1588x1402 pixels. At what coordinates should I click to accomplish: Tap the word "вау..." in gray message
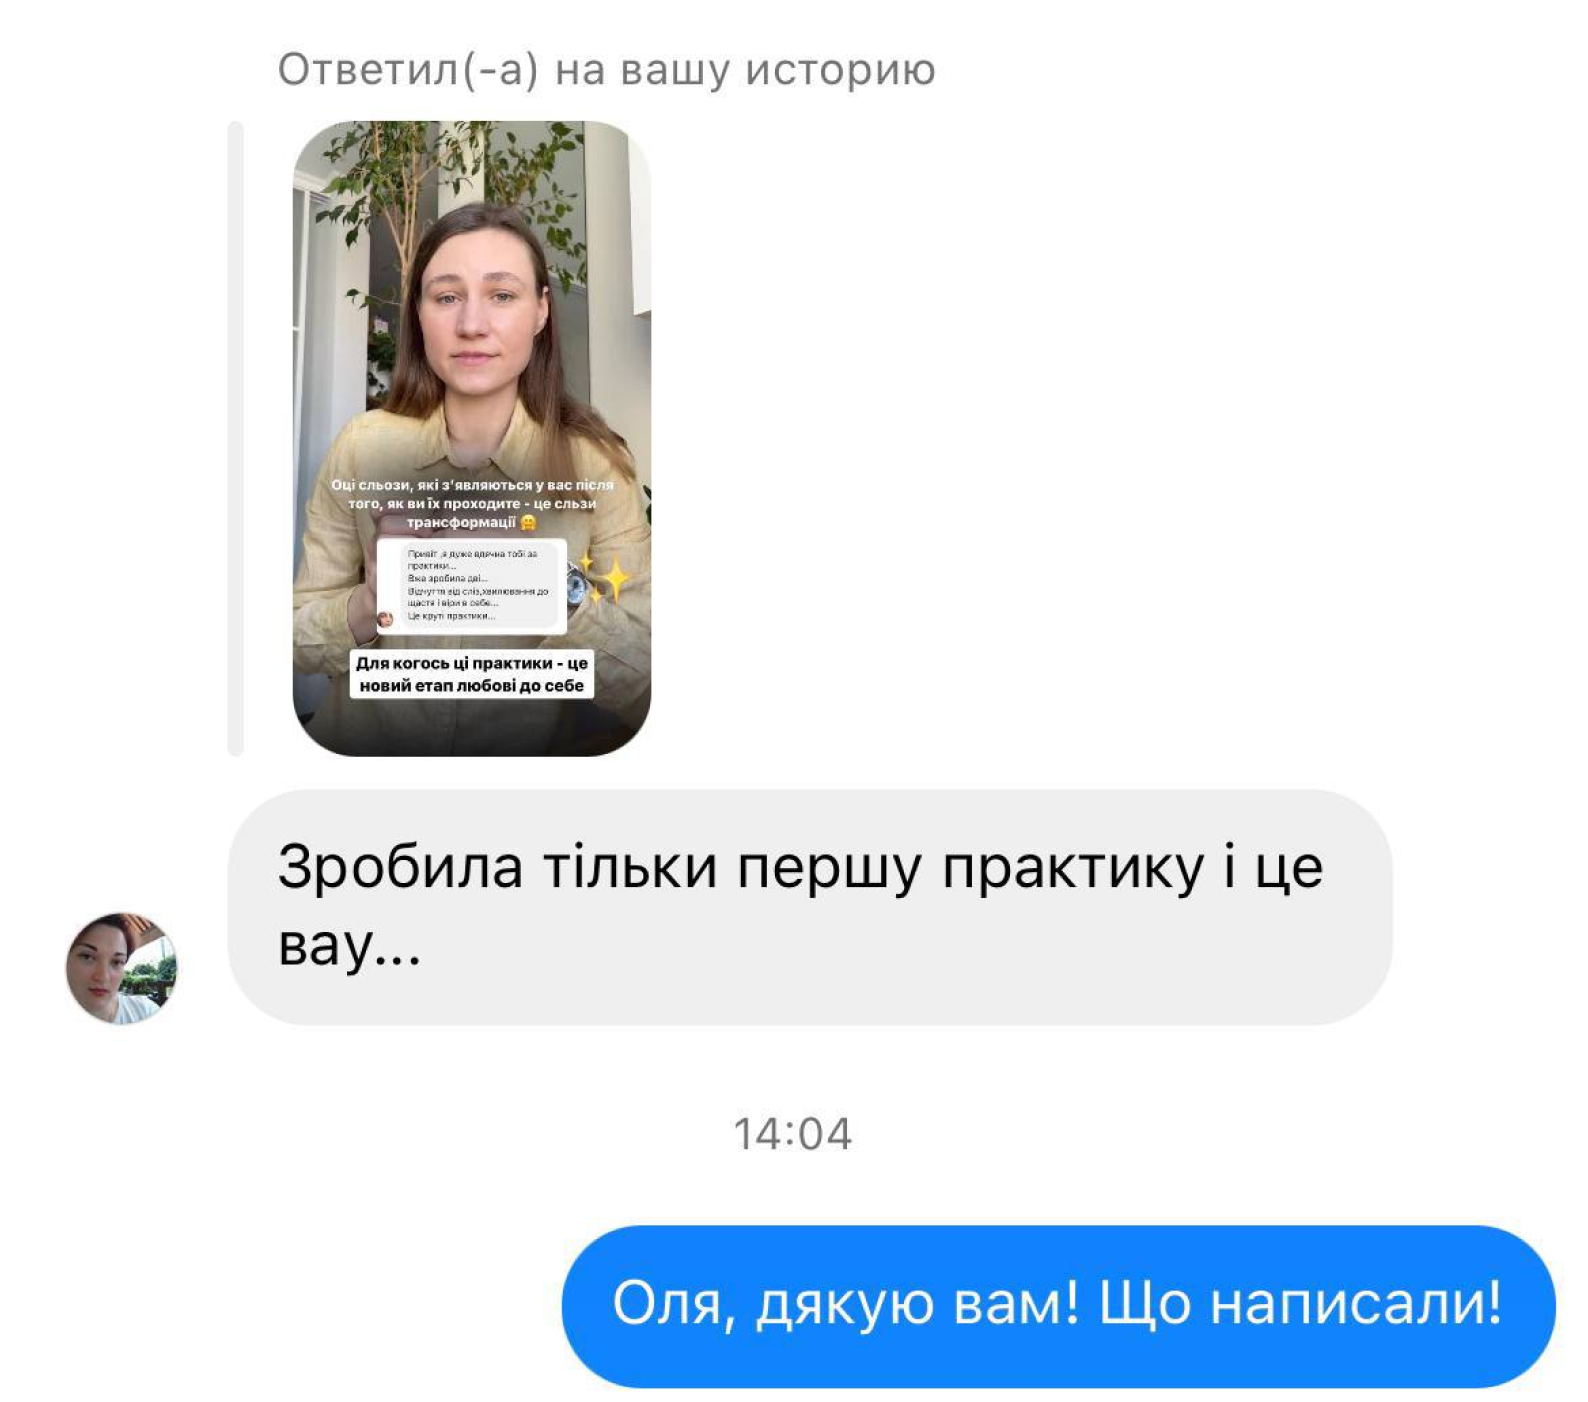tap(349, 946)
